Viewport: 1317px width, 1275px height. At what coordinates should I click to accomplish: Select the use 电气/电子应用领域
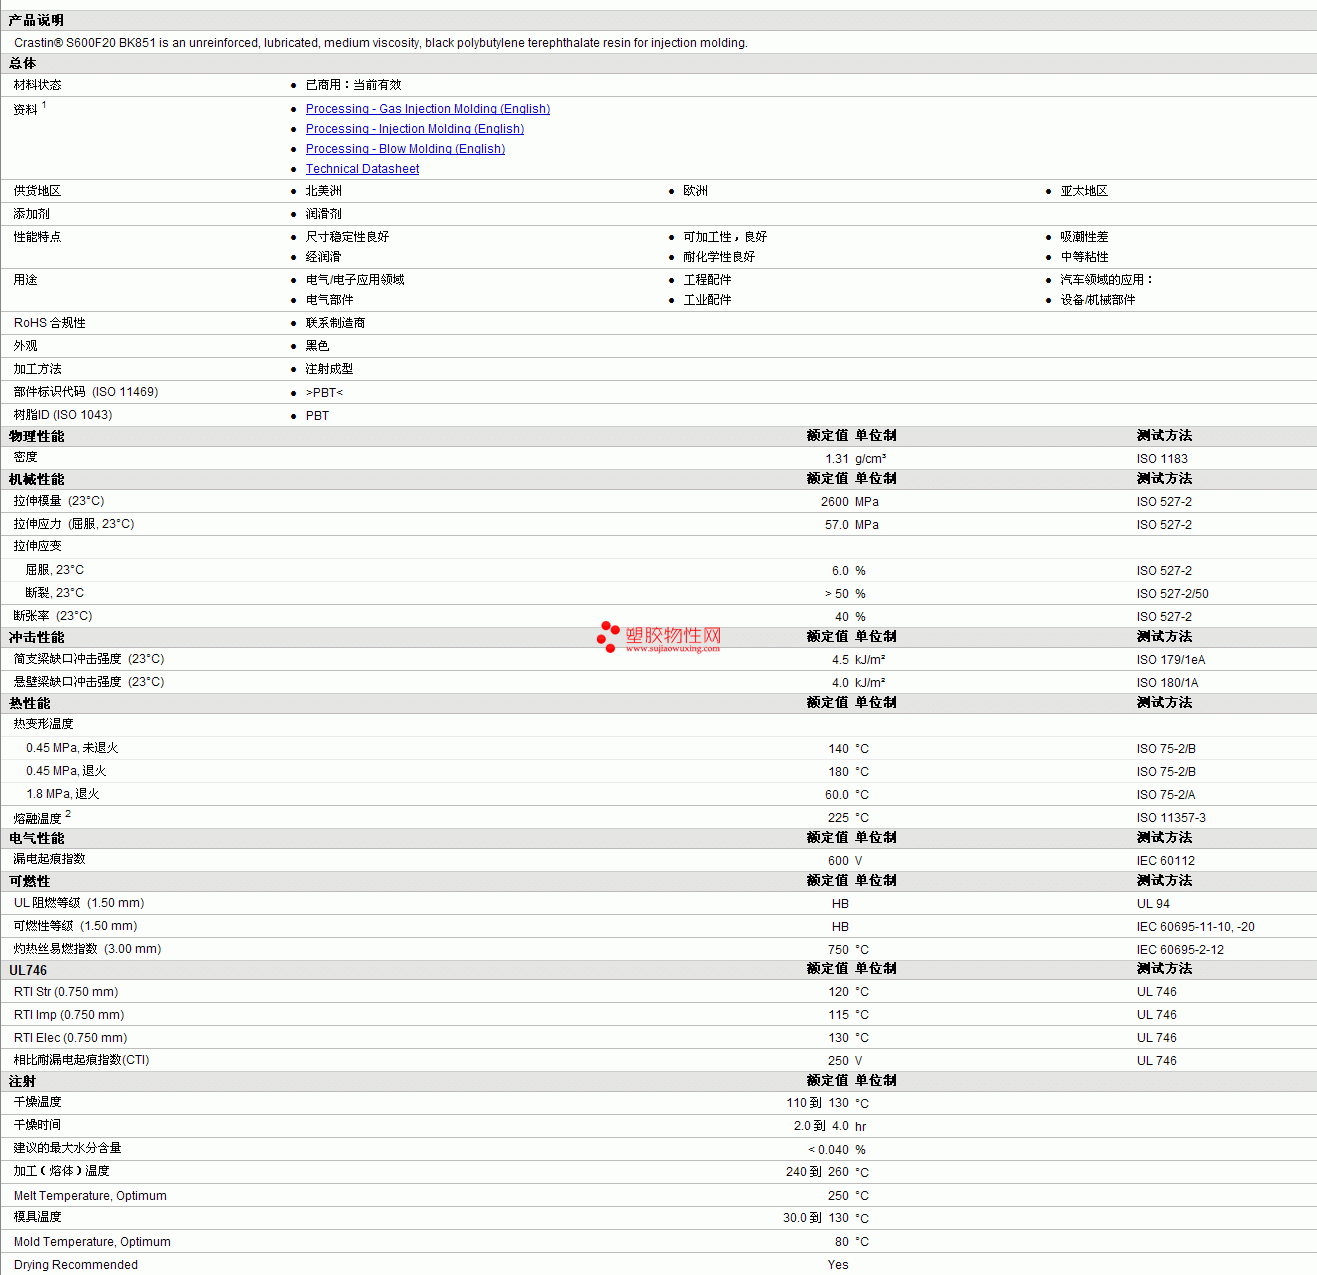pos(355,280)
